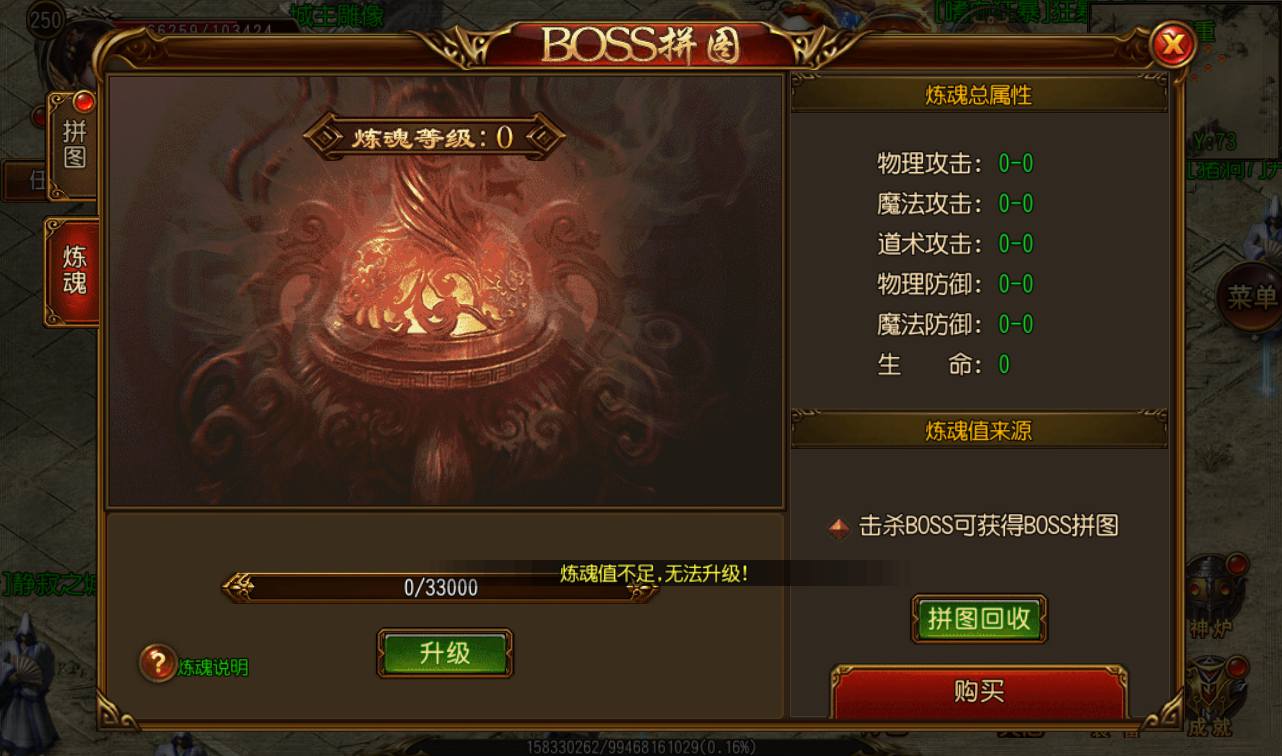Viewport: 1282px width, 756px height.
Task: Click the experience bar at bottom
Action: click(x=641, y=747)
